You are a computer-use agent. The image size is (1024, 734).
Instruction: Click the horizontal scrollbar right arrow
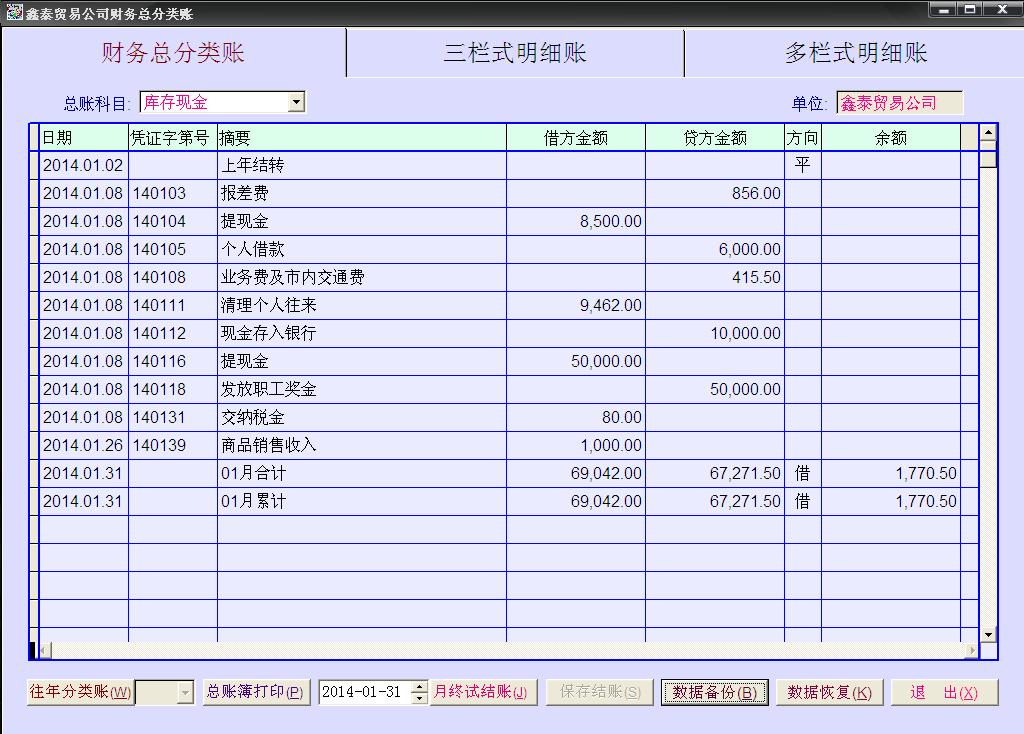(x=971, y=651)
